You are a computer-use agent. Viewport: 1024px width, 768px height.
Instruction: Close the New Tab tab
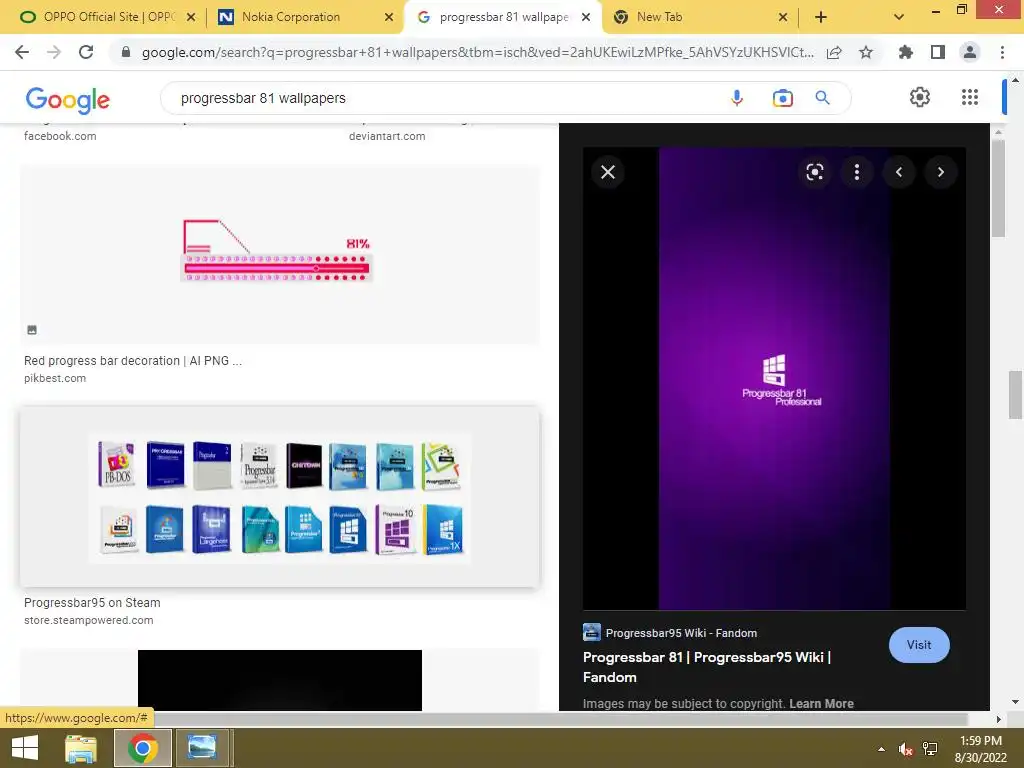(x=783, y=18)
